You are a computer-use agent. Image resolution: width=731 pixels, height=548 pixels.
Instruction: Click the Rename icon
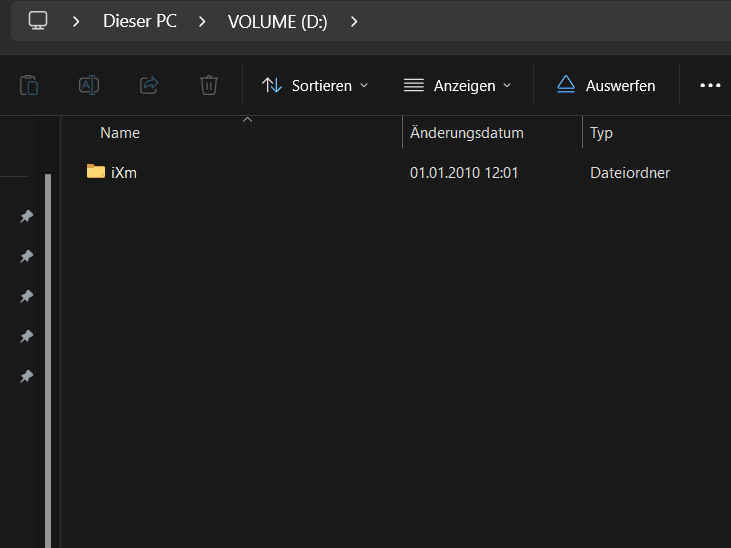89,85
